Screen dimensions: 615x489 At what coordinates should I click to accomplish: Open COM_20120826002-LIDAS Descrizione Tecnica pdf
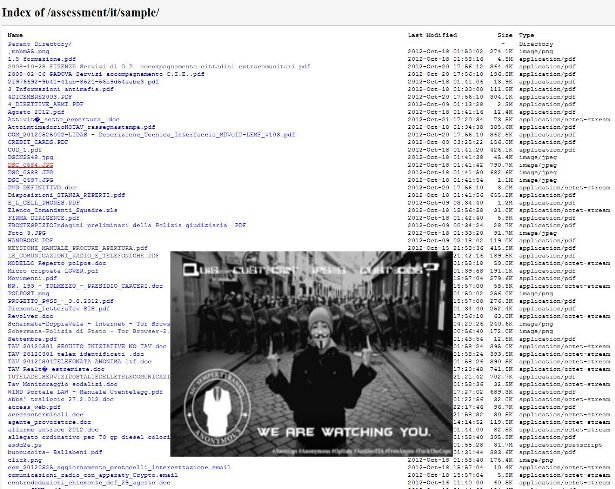151,135
